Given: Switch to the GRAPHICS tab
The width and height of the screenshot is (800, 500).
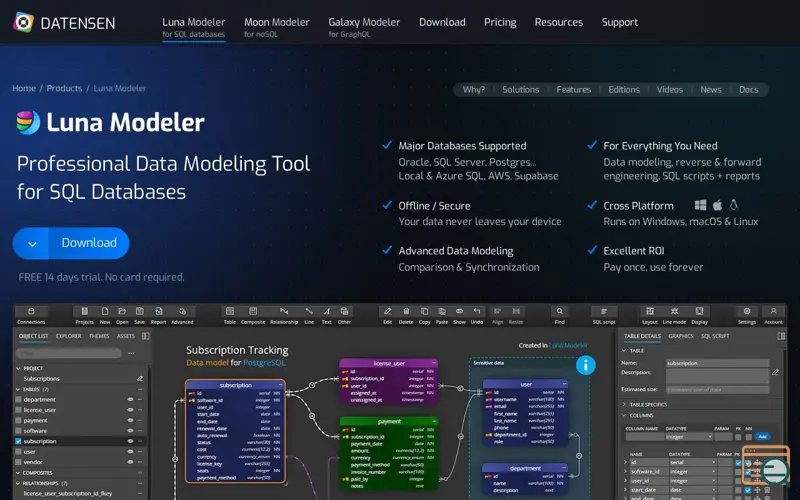Looking at the screenshot, I should tap(681, 336).
